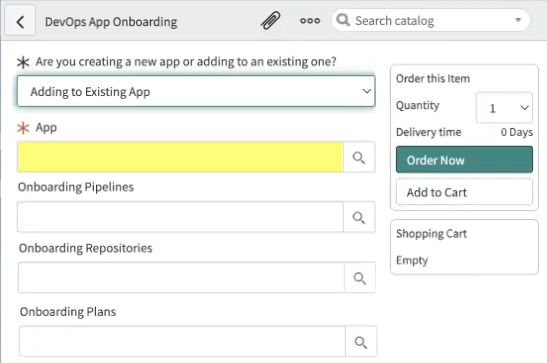Click the '0 Days' value
The image size is (547, 363).
tap(517, 132)
